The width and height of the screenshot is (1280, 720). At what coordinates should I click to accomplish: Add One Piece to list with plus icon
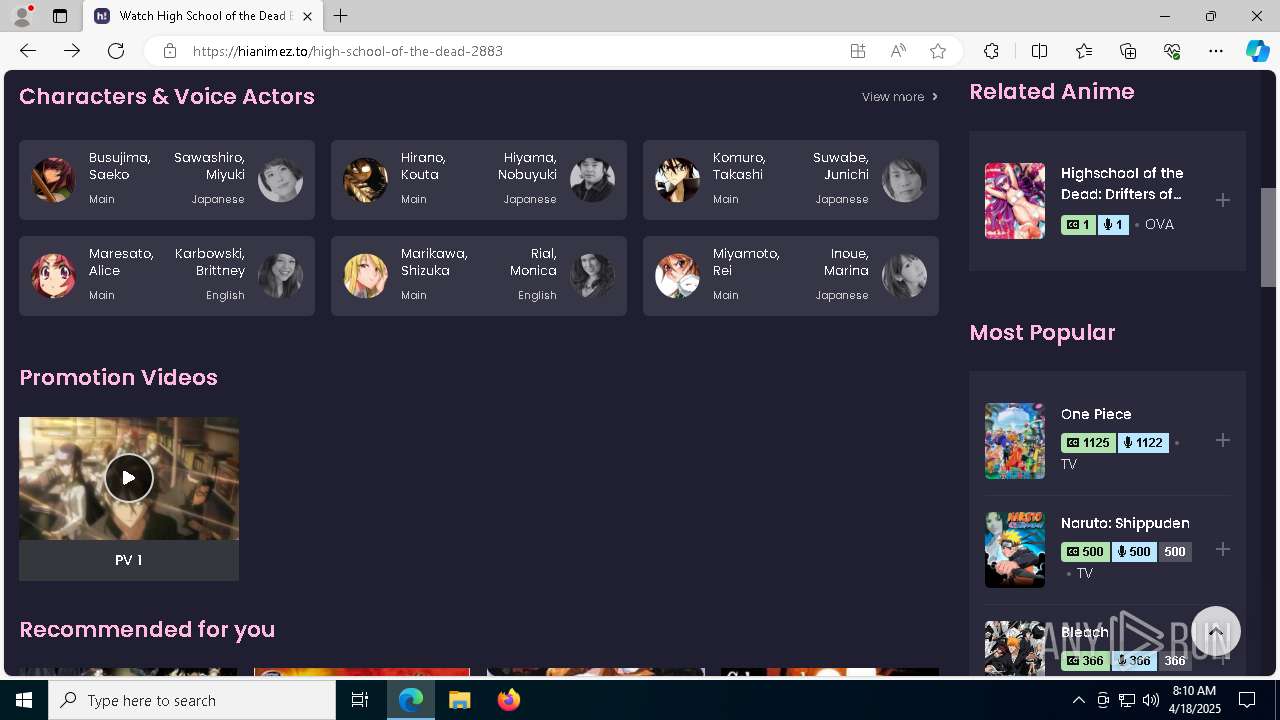click(1222, 440)
